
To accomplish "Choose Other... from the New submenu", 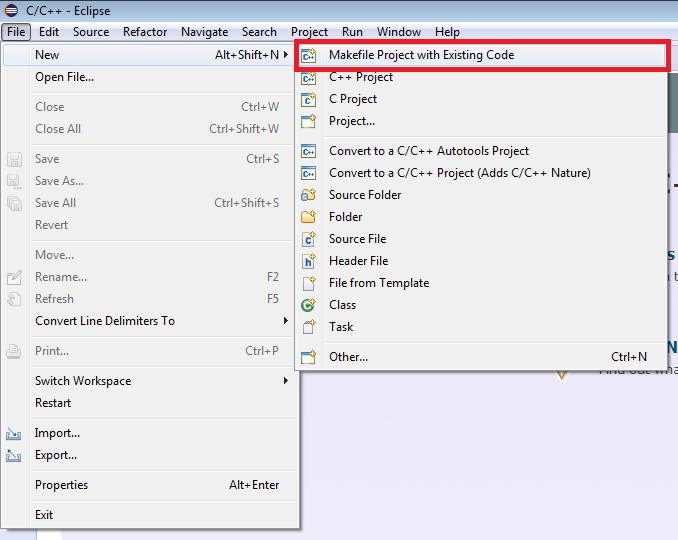I will click(348, 357).
